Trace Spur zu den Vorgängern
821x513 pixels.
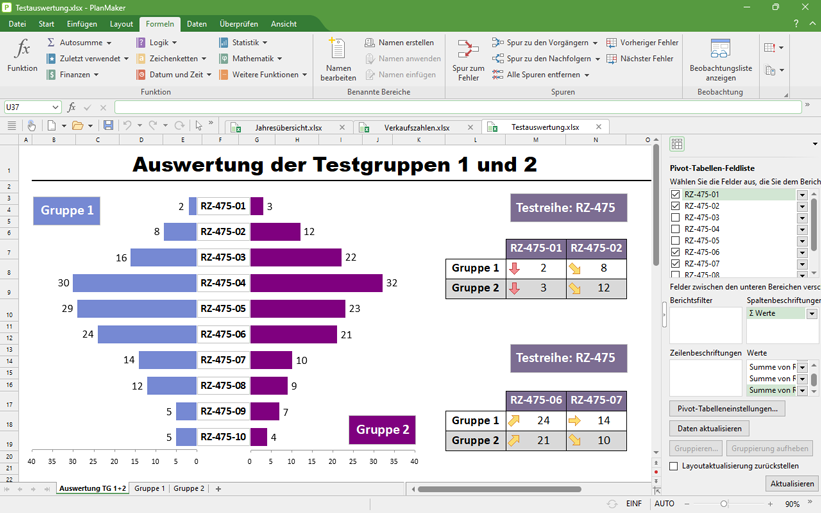545,42
